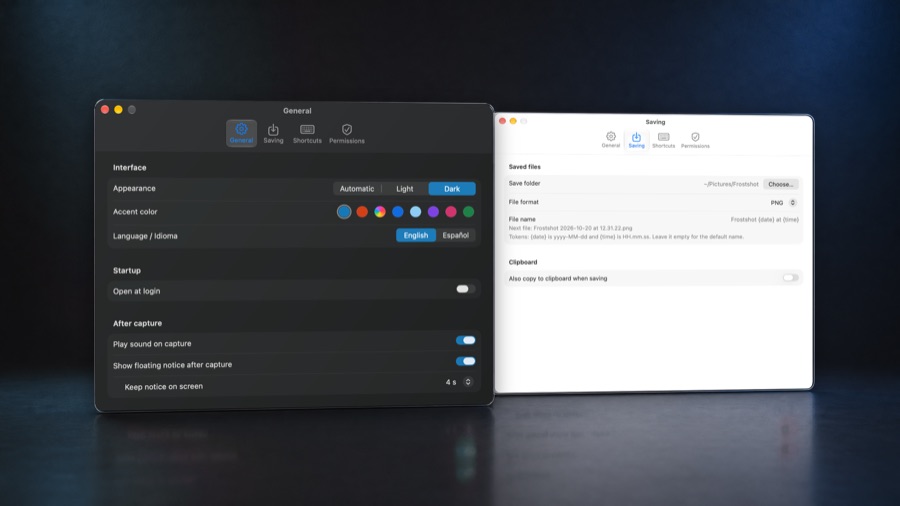
Task: Open Shortcuts in light Saving window
Action: point(664,139)
